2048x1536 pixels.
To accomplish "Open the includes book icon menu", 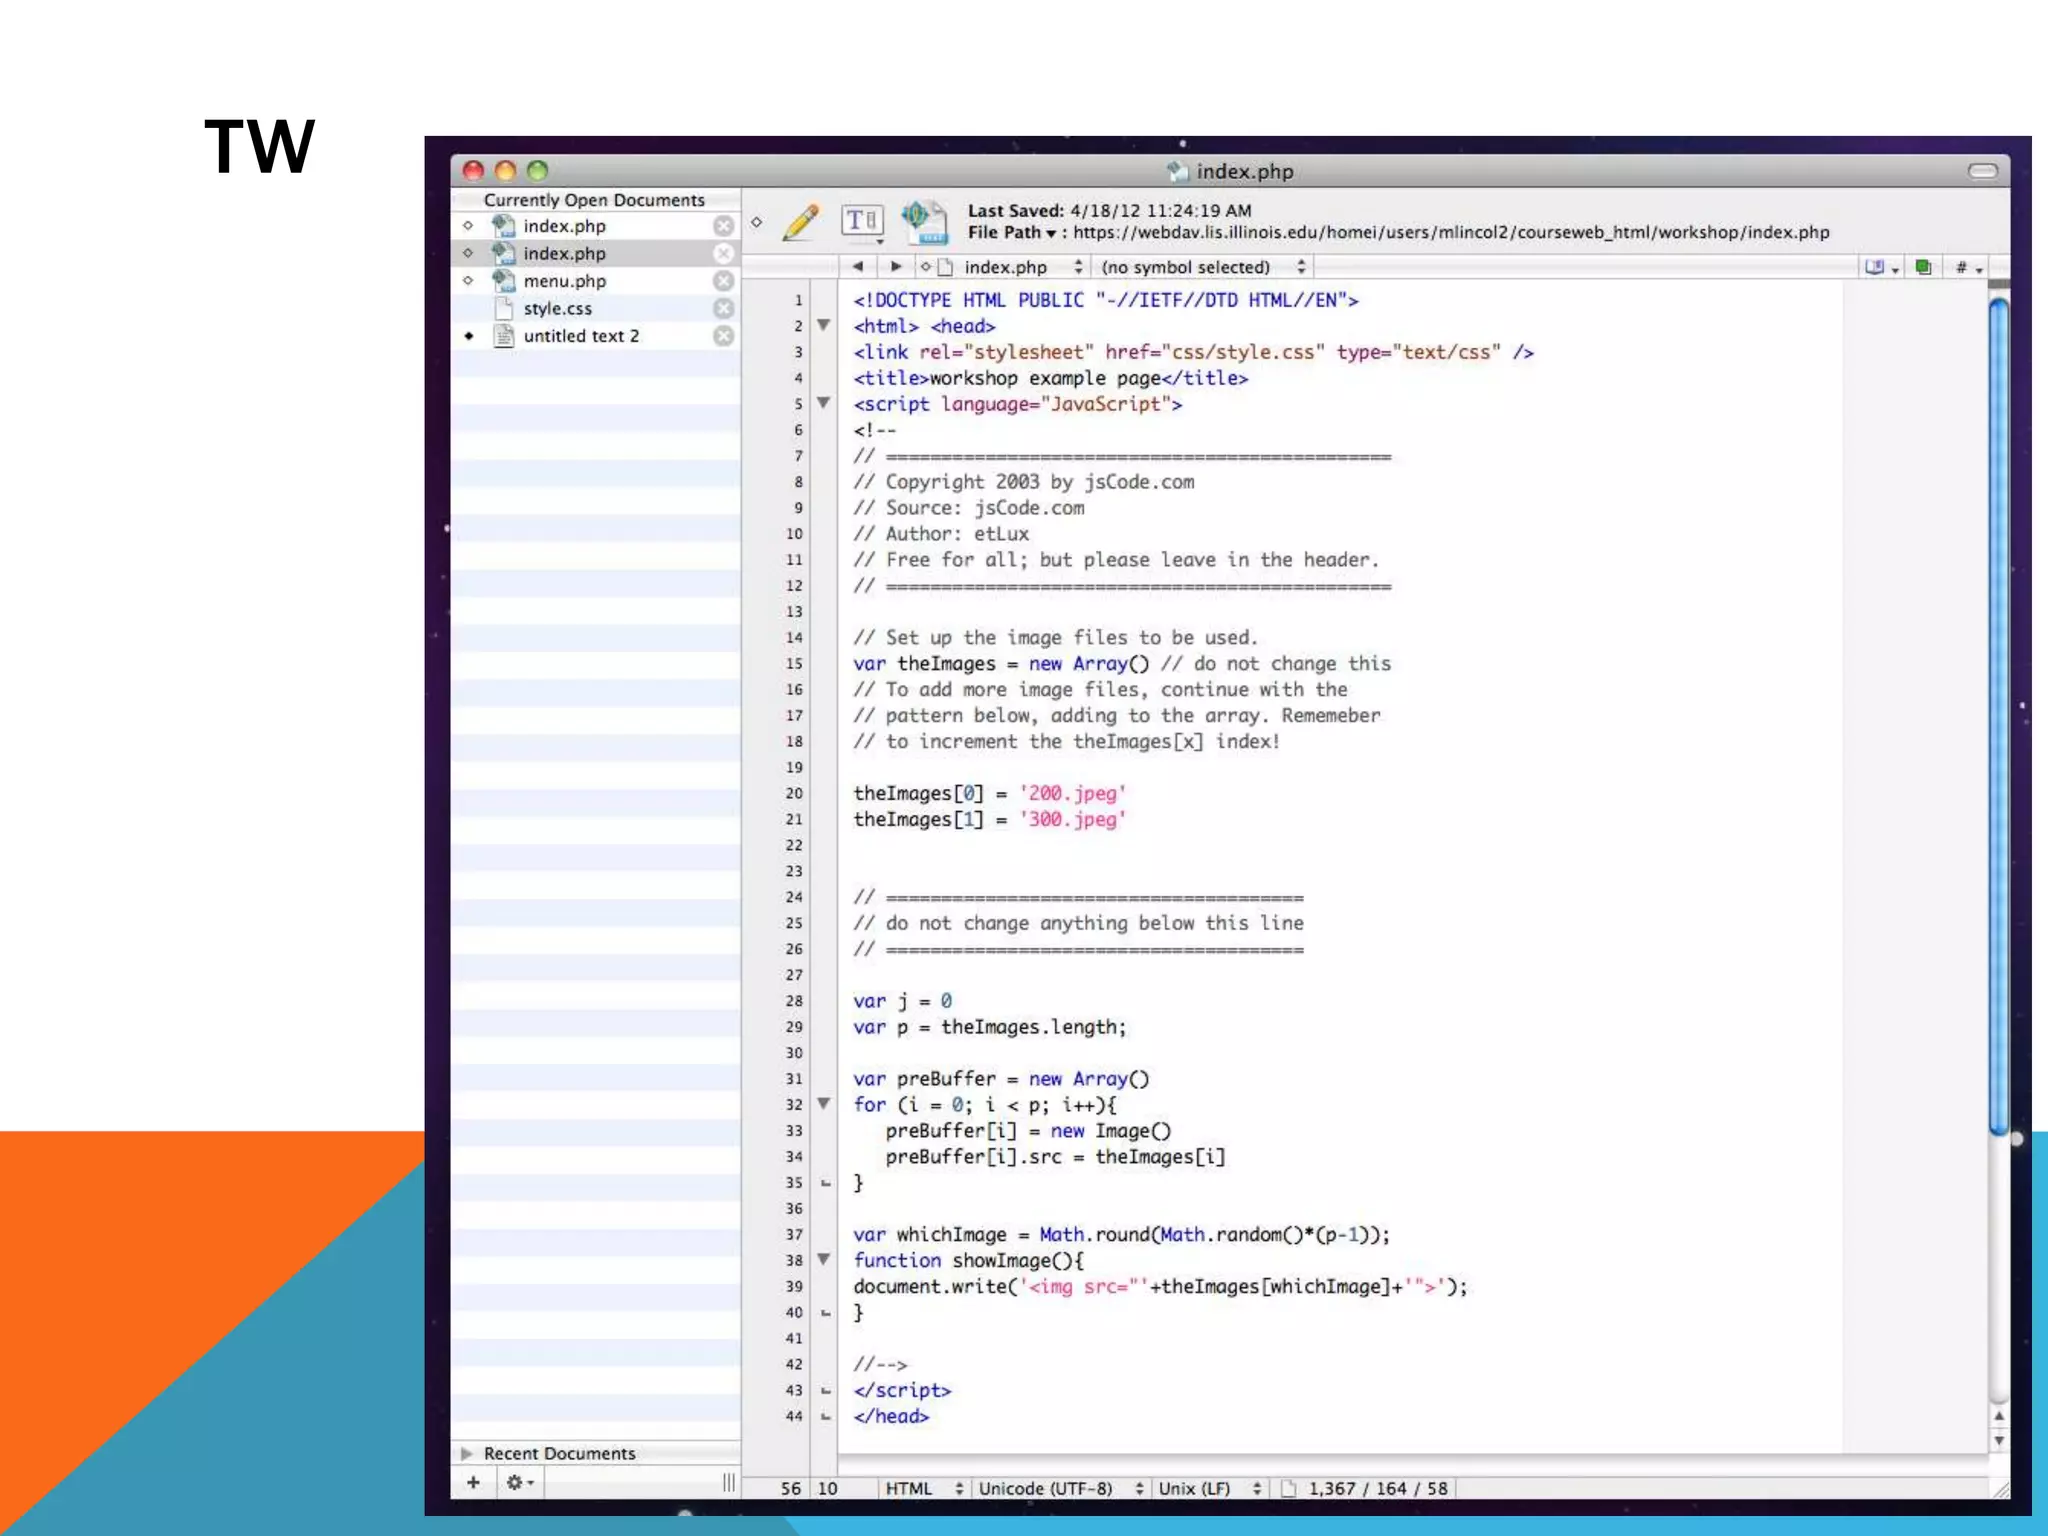I will 1880,267.
